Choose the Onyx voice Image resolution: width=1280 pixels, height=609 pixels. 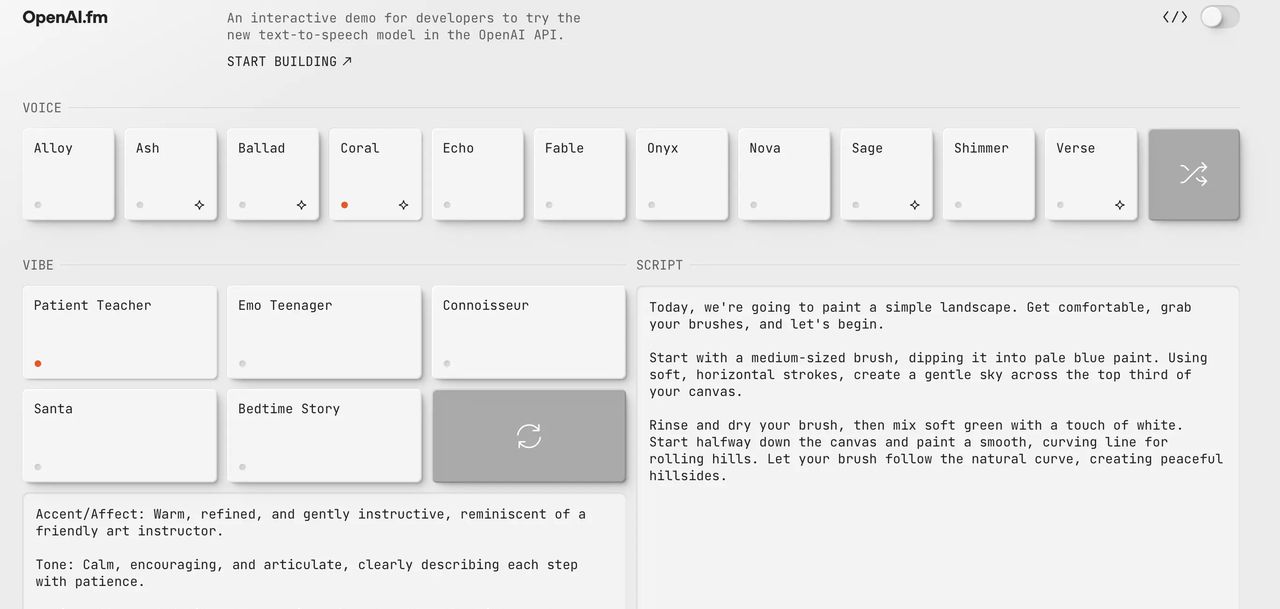681,174
